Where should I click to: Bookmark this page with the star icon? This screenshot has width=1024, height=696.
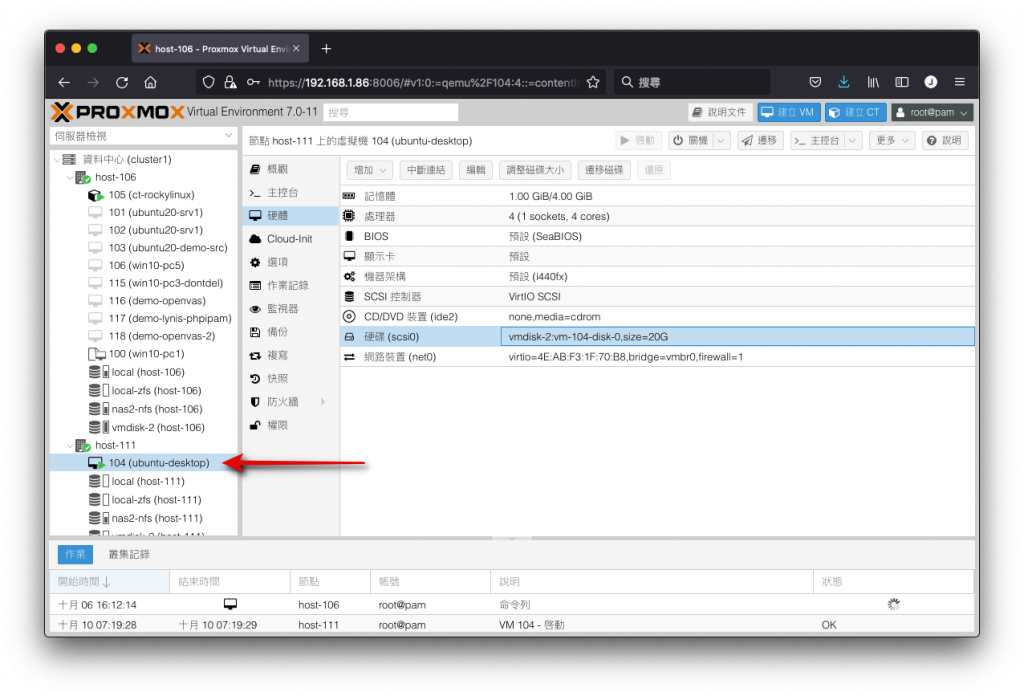pos(593,82)
